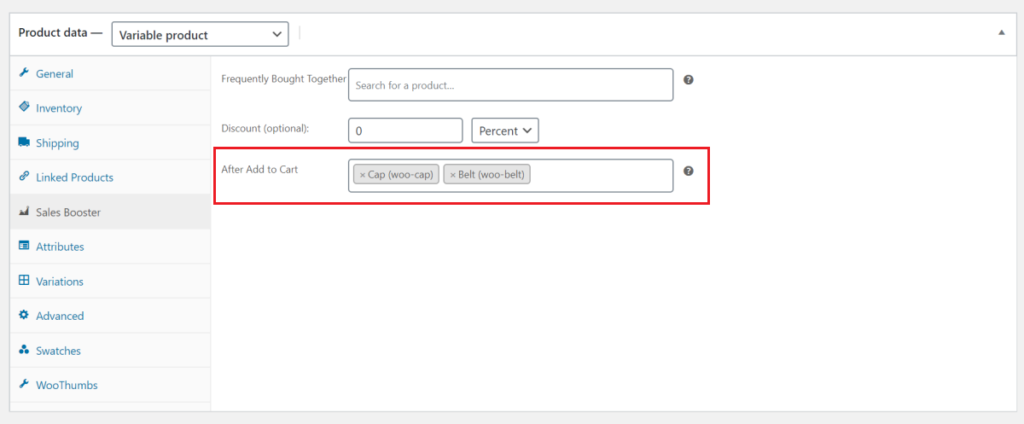Click the Sales Booster chart icon
The height and width of the screenshot is (424, 1024).
pyautogui.click(x=24, y=212)
